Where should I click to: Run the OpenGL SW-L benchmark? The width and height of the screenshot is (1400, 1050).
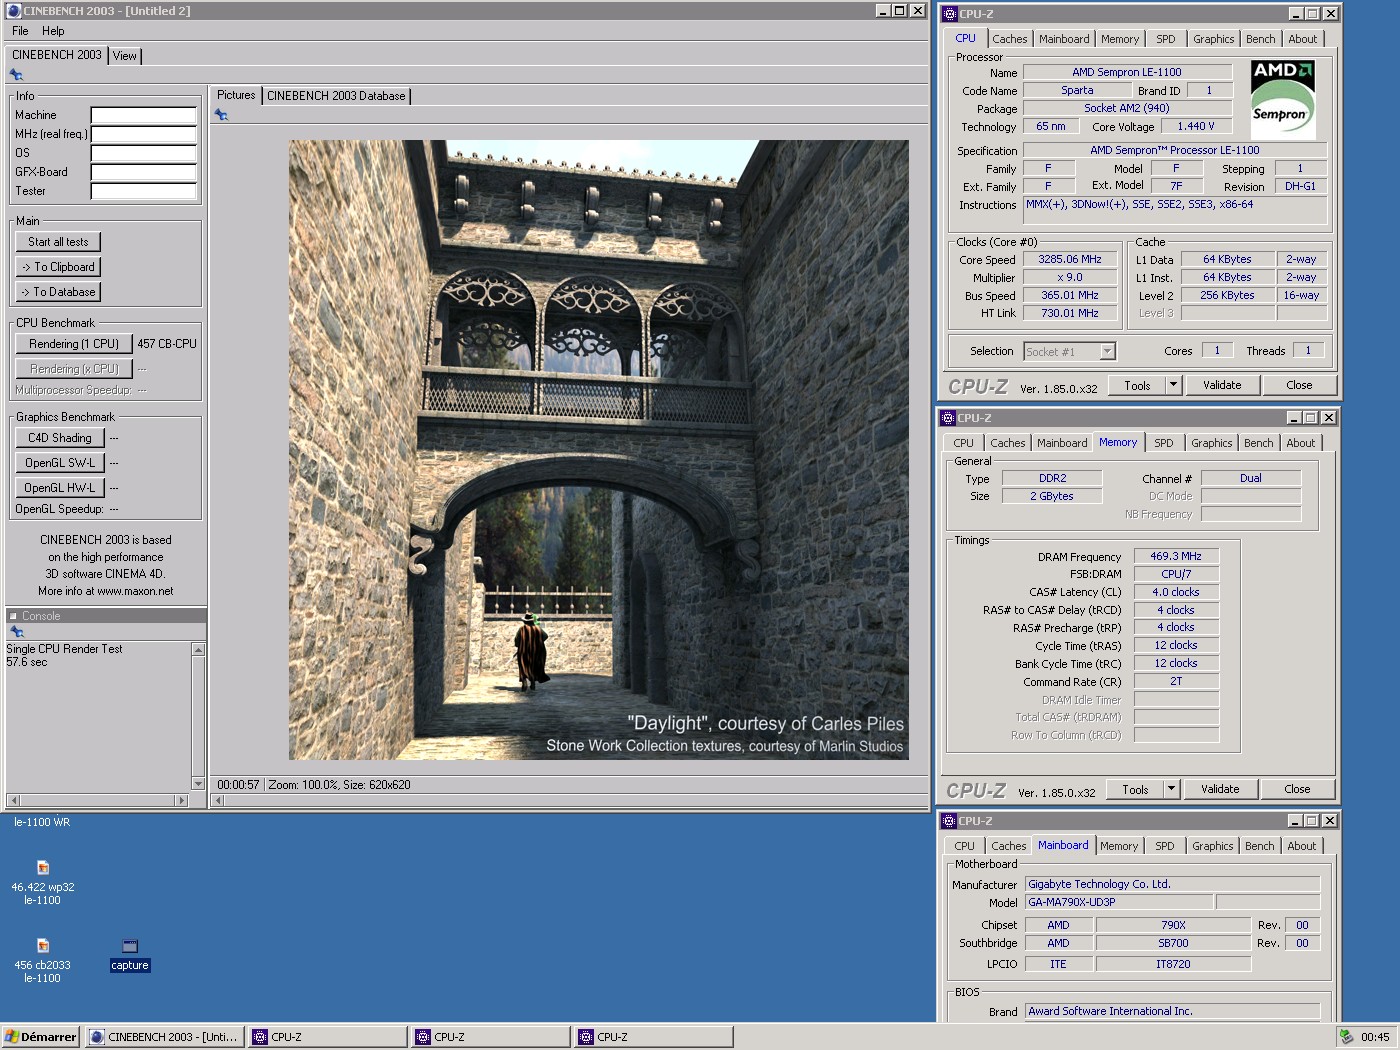click(60, 463)
